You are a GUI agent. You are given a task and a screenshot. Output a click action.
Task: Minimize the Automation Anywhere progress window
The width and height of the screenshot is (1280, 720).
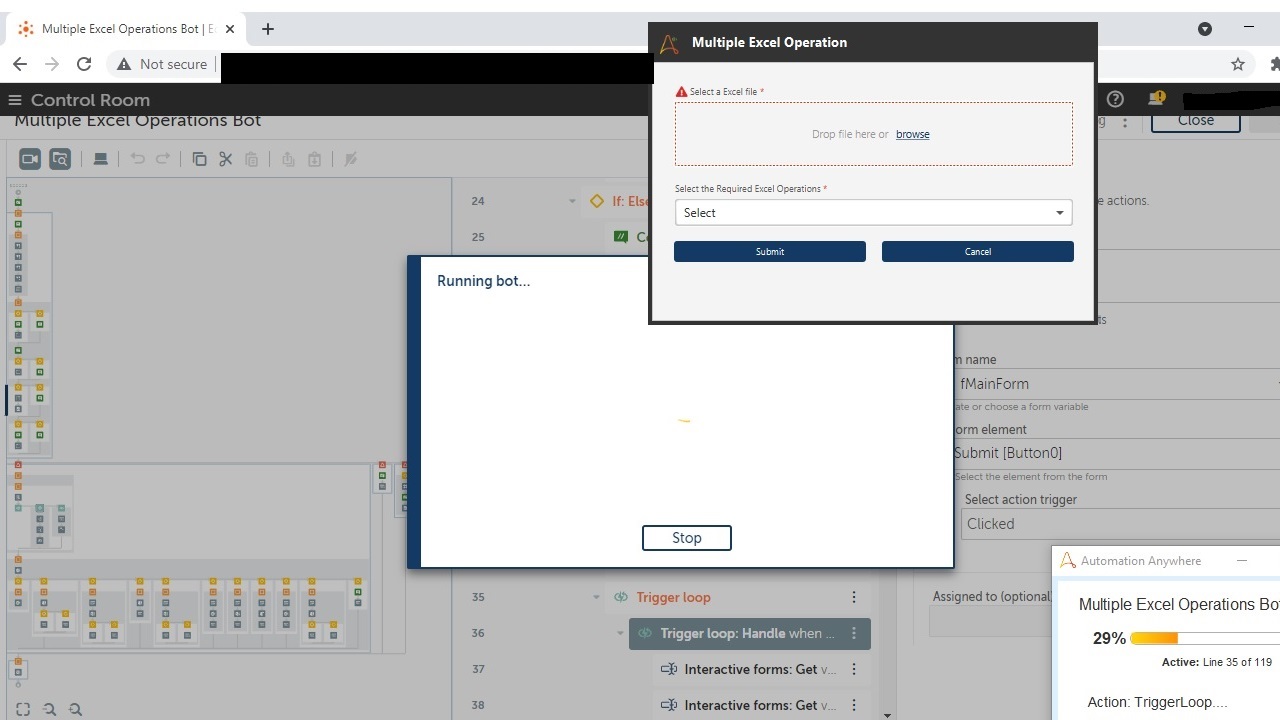coord(1242,561)
